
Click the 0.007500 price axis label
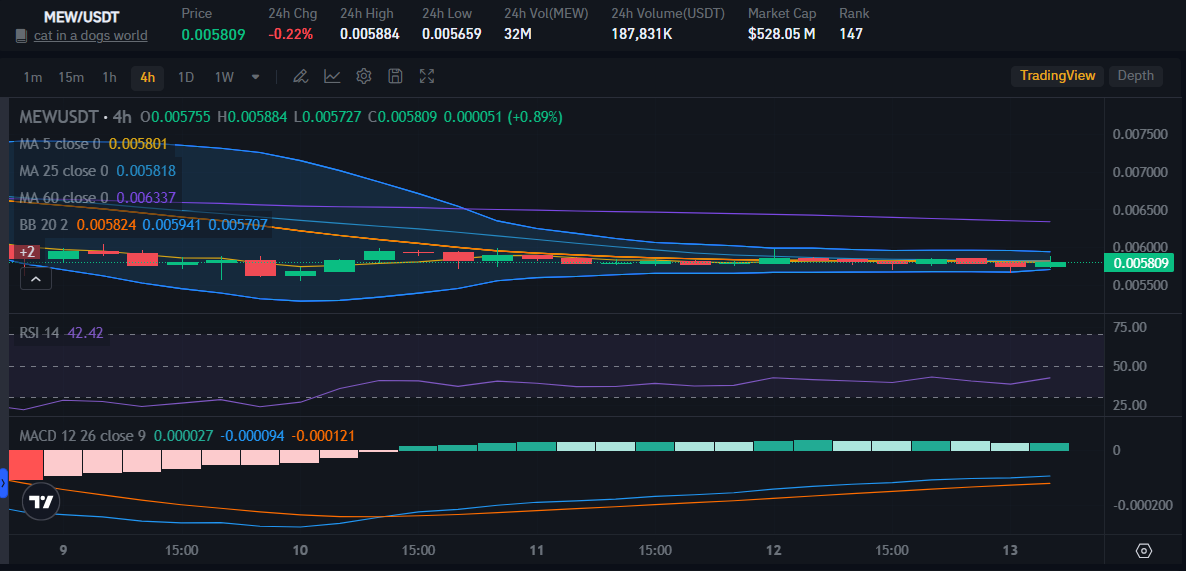pos(1140,135)
